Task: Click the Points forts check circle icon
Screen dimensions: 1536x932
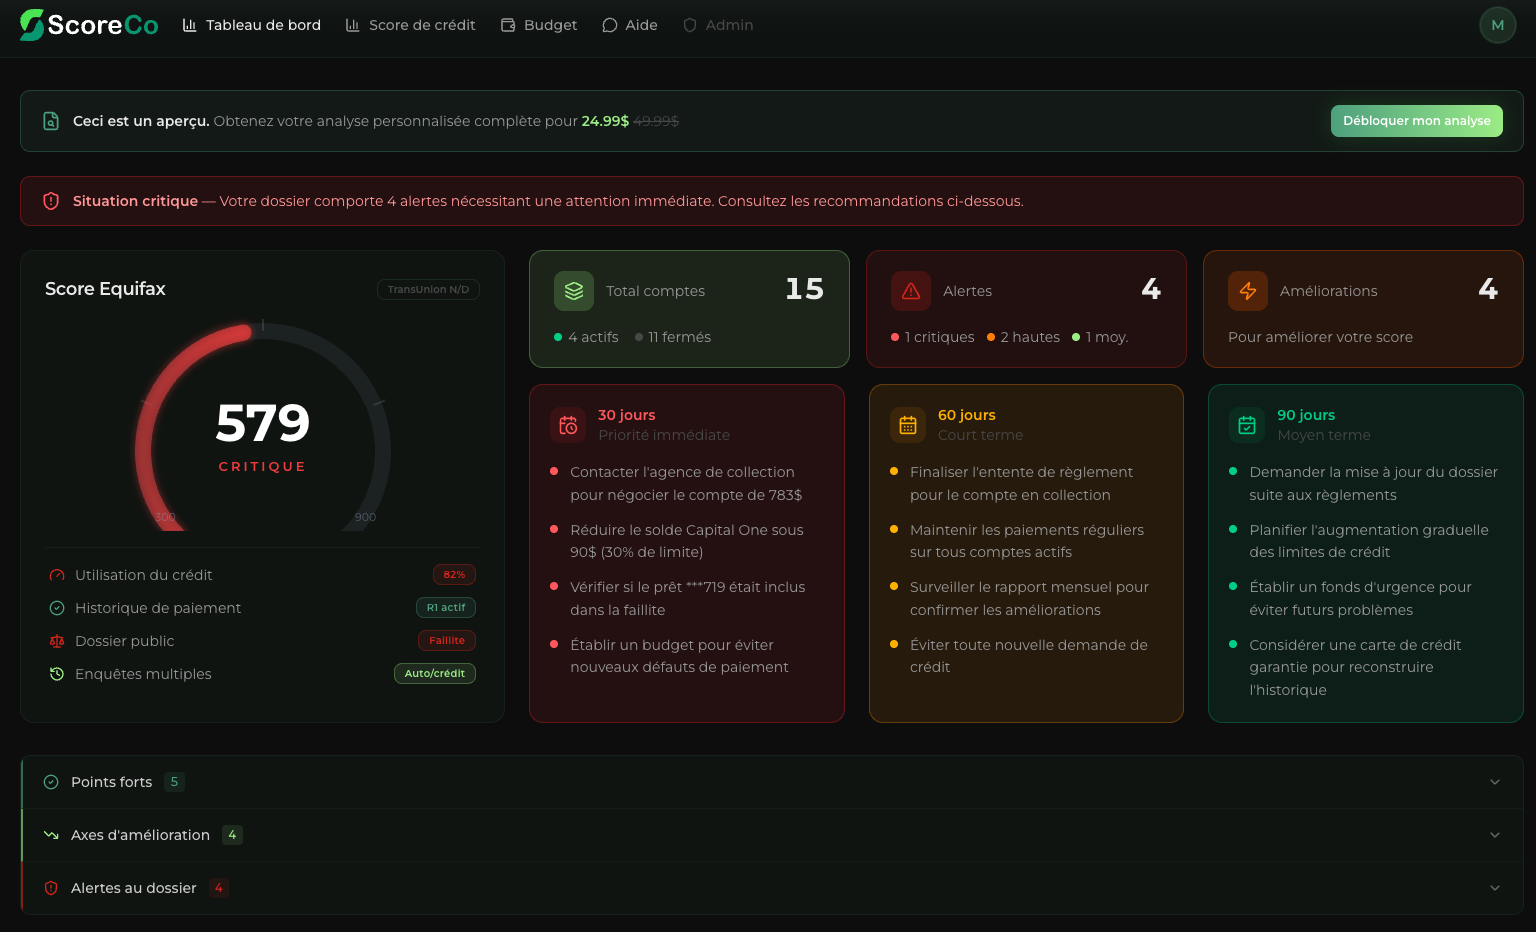Action: click(x=51, y=782)
